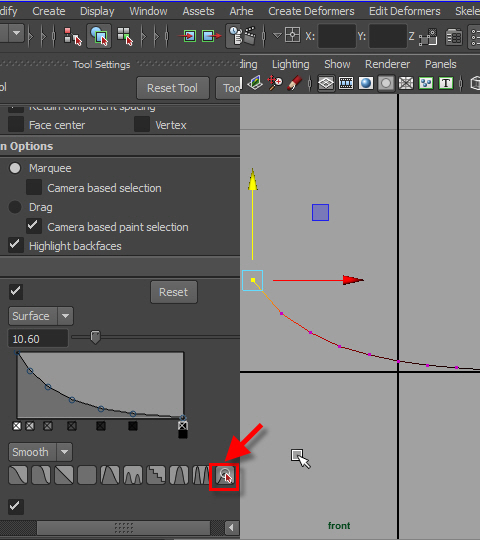Enable the Face center checkbox

pyautogui.click(x=16, y=125)
